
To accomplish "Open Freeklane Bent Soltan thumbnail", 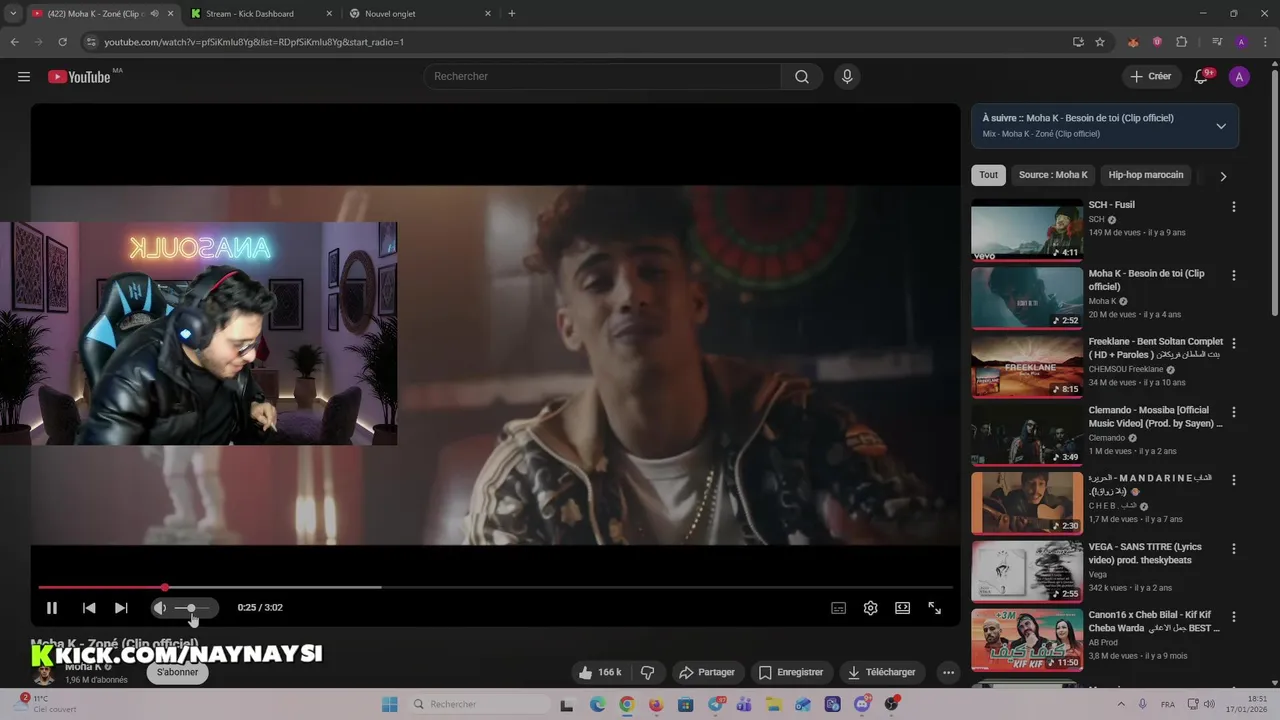I will [x=1027, y=366].
